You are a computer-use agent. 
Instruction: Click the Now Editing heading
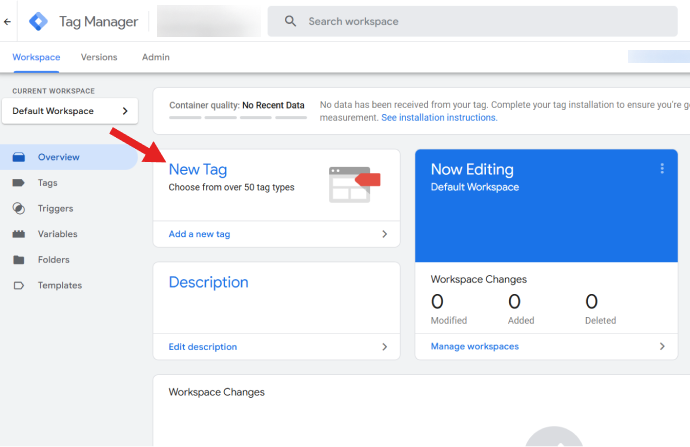[472, 169]
